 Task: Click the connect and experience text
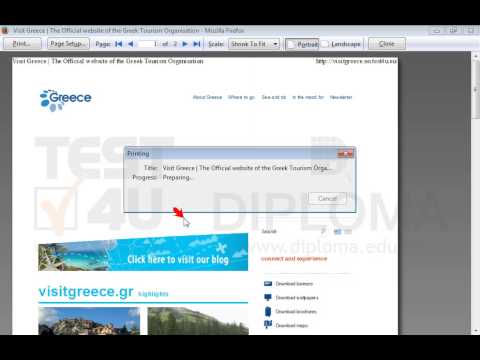pos(294,259)
